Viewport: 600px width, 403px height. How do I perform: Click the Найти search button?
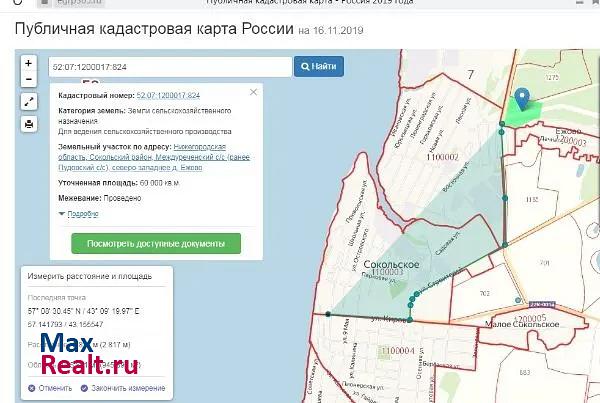(x=318, y=67)
